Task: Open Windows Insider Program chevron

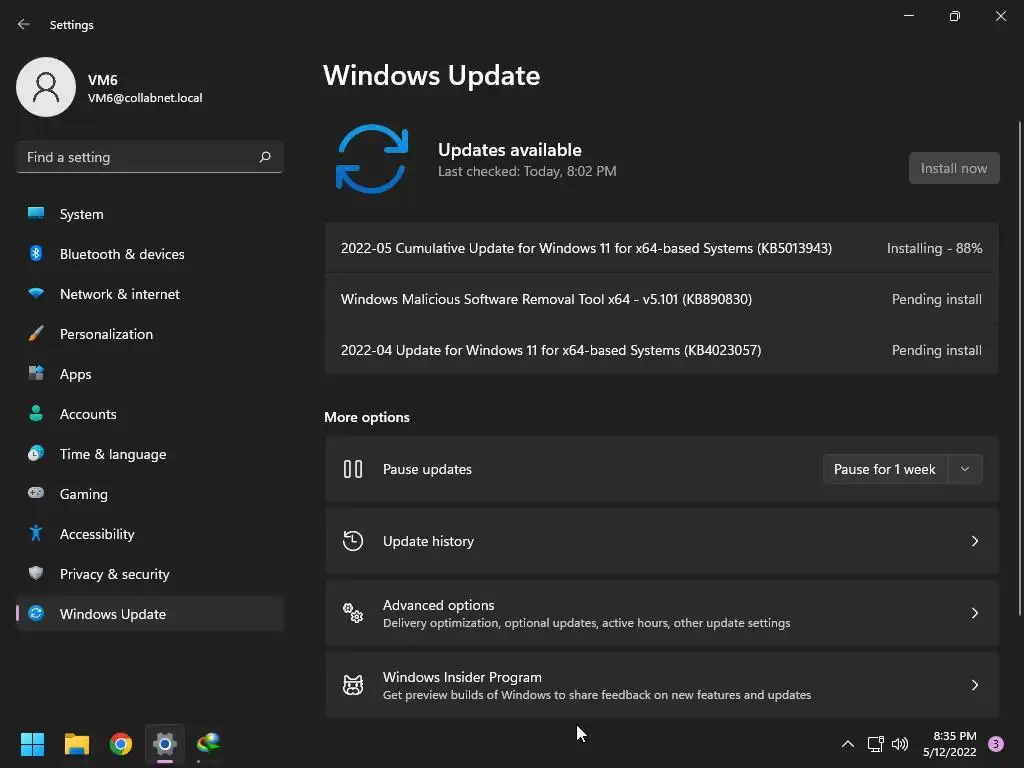Action: [974, 684]
